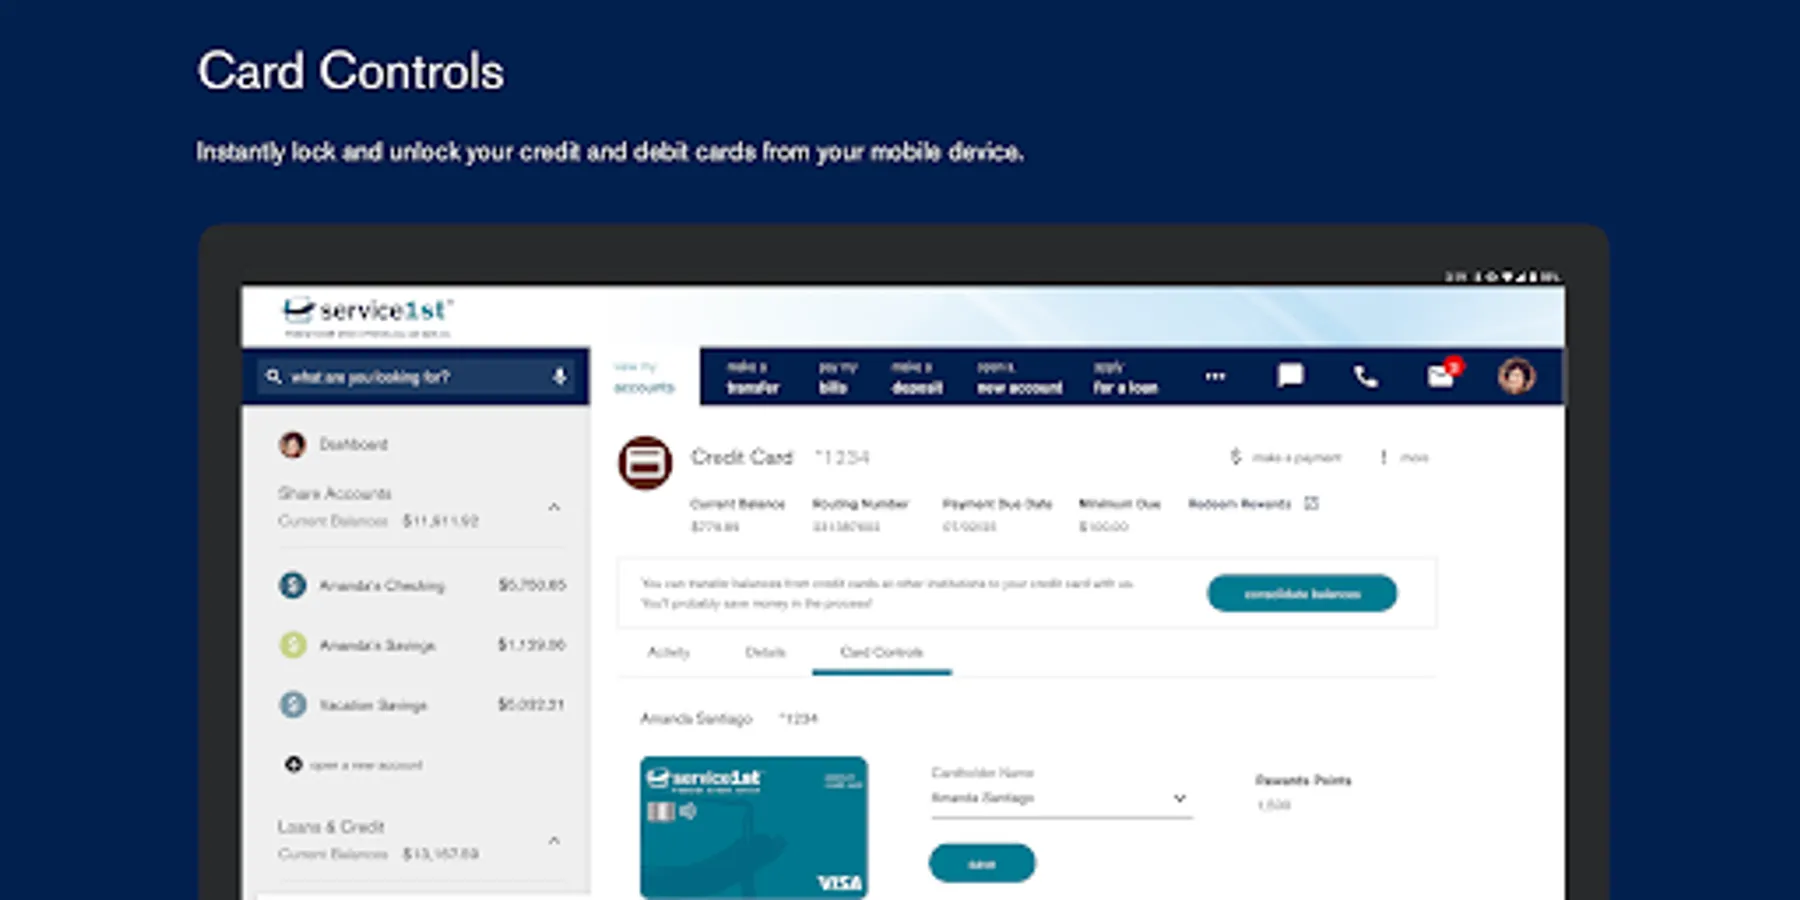Screen dimensions: 1800x900
Task: Click the Redeem Rewards external link icon
Action: point(1311,504)
